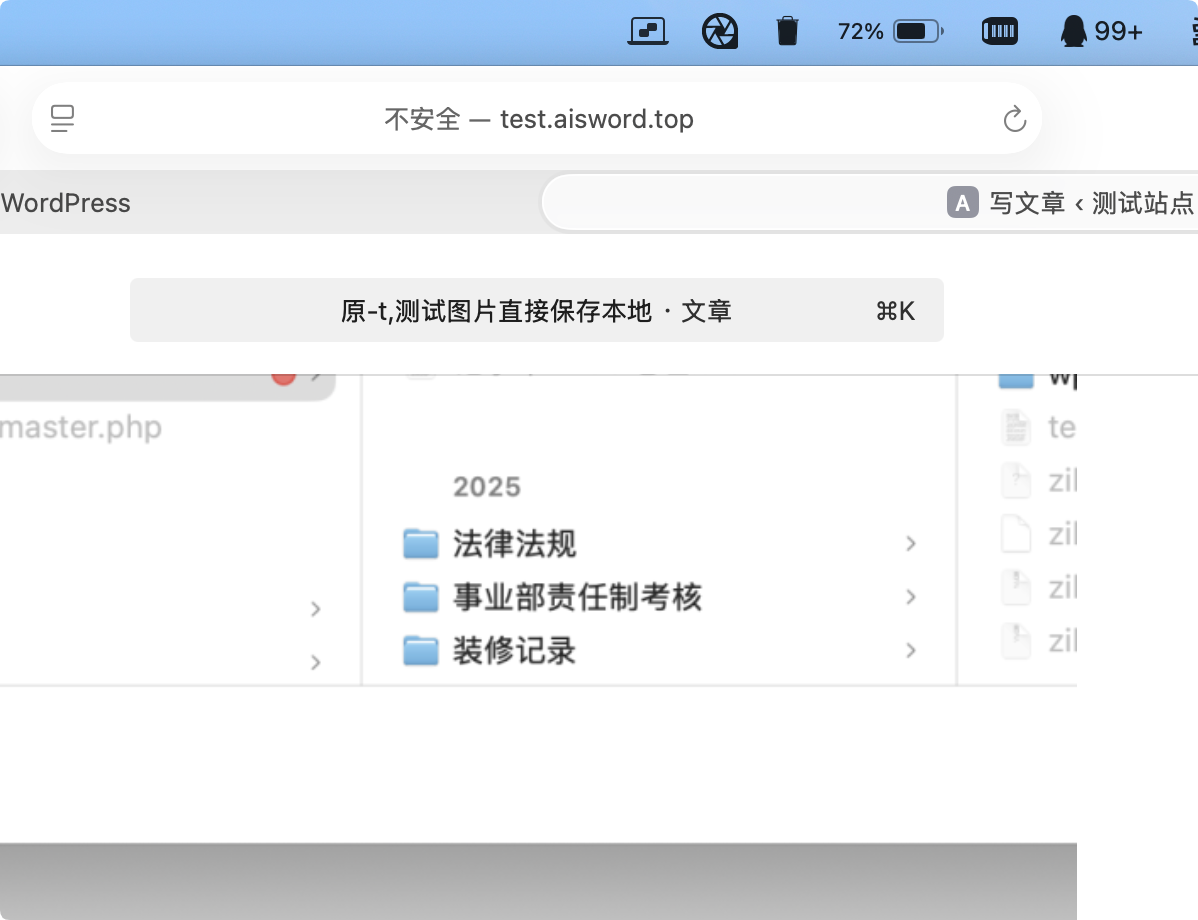
Task: Reload the page with the refresh icon
Action: pos(1014,120)
